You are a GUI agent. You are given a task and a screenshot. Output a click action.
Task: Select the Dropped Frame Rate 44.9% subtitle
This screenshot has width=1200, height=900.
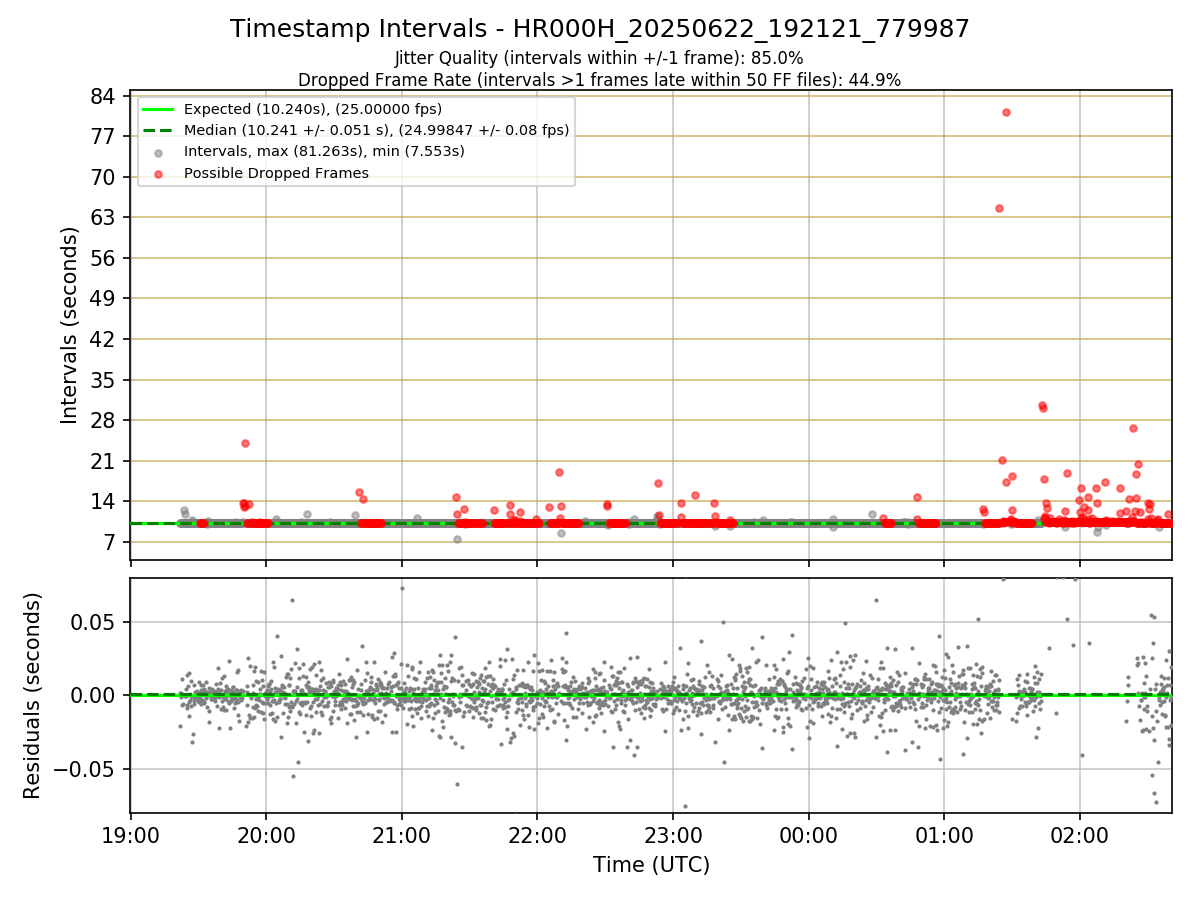(599, 80)
